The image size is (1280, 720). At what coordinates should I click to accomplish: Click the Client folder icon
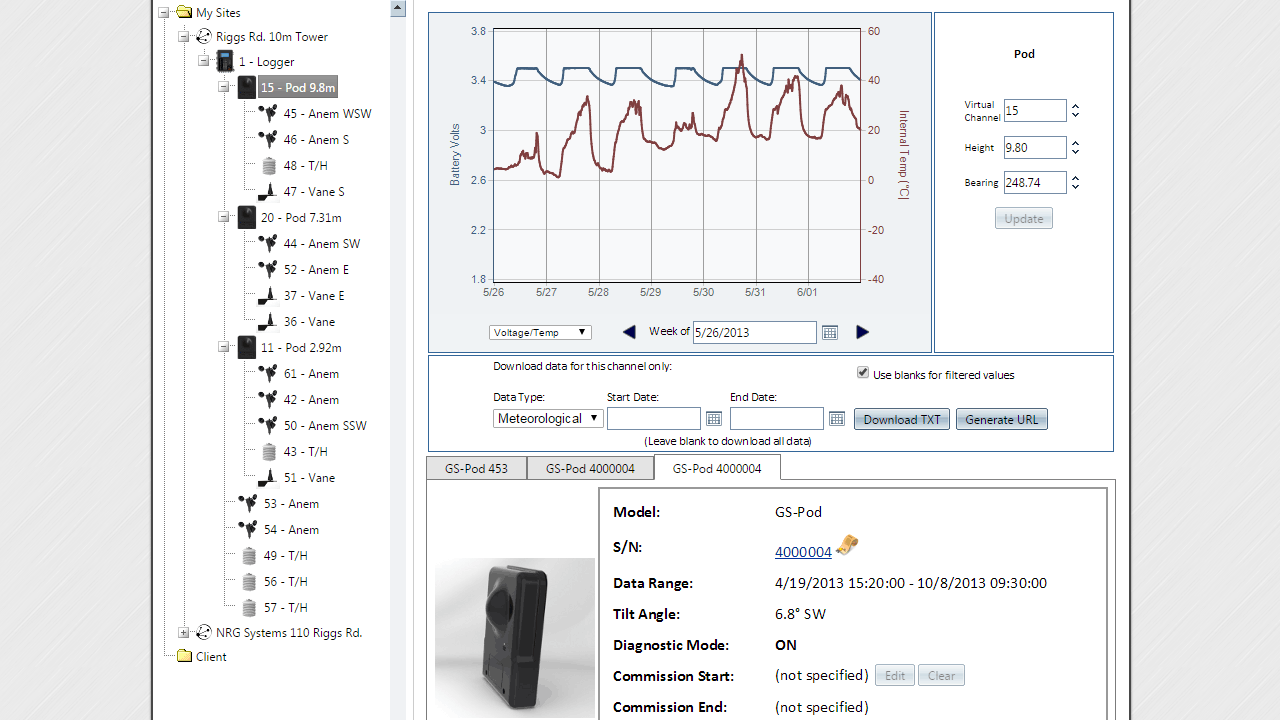tap(184, 657)
